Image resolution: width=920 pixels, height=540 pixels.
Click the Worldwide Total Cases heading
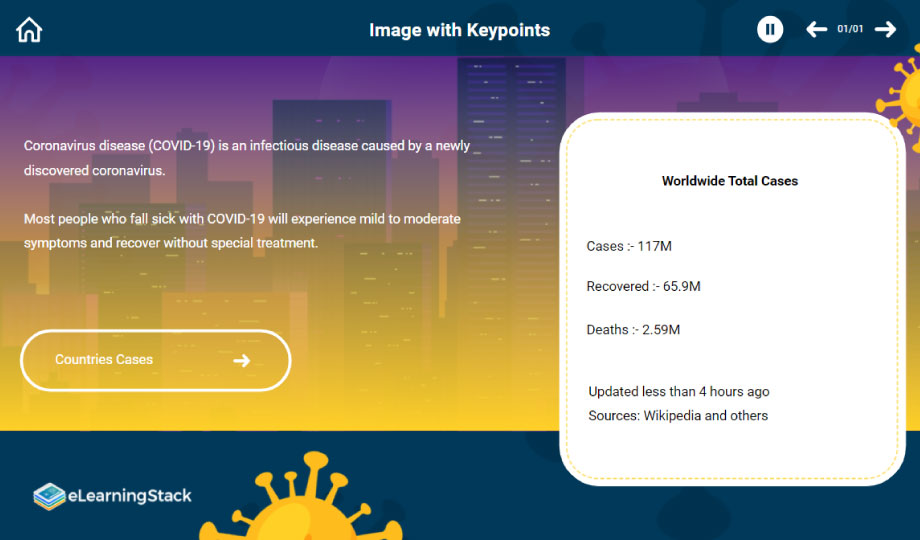click(730, 181)
